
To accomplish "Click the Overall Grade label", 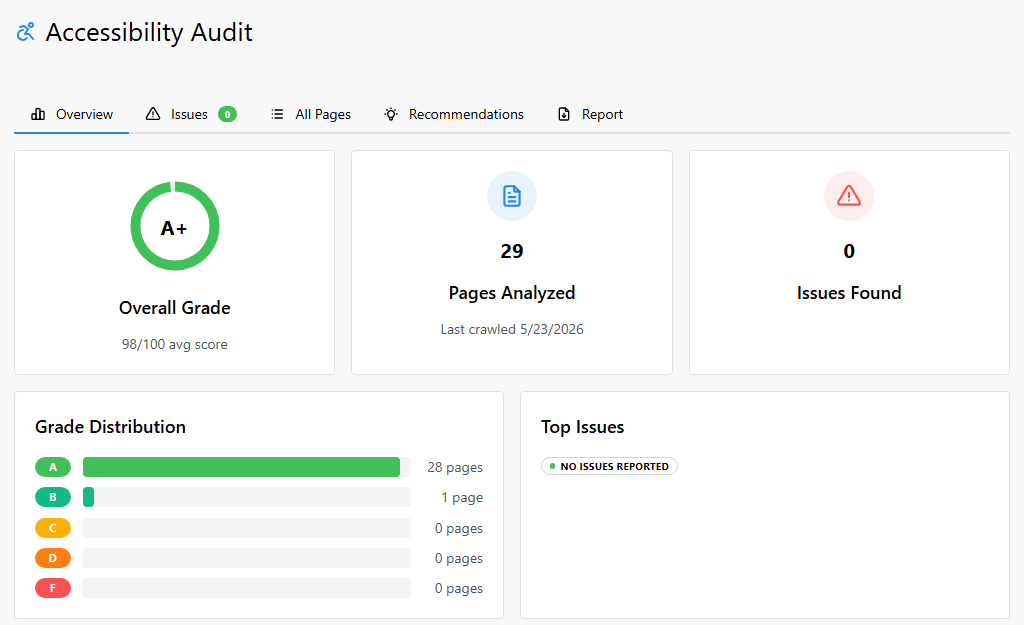I will click(x=174, y=308).
